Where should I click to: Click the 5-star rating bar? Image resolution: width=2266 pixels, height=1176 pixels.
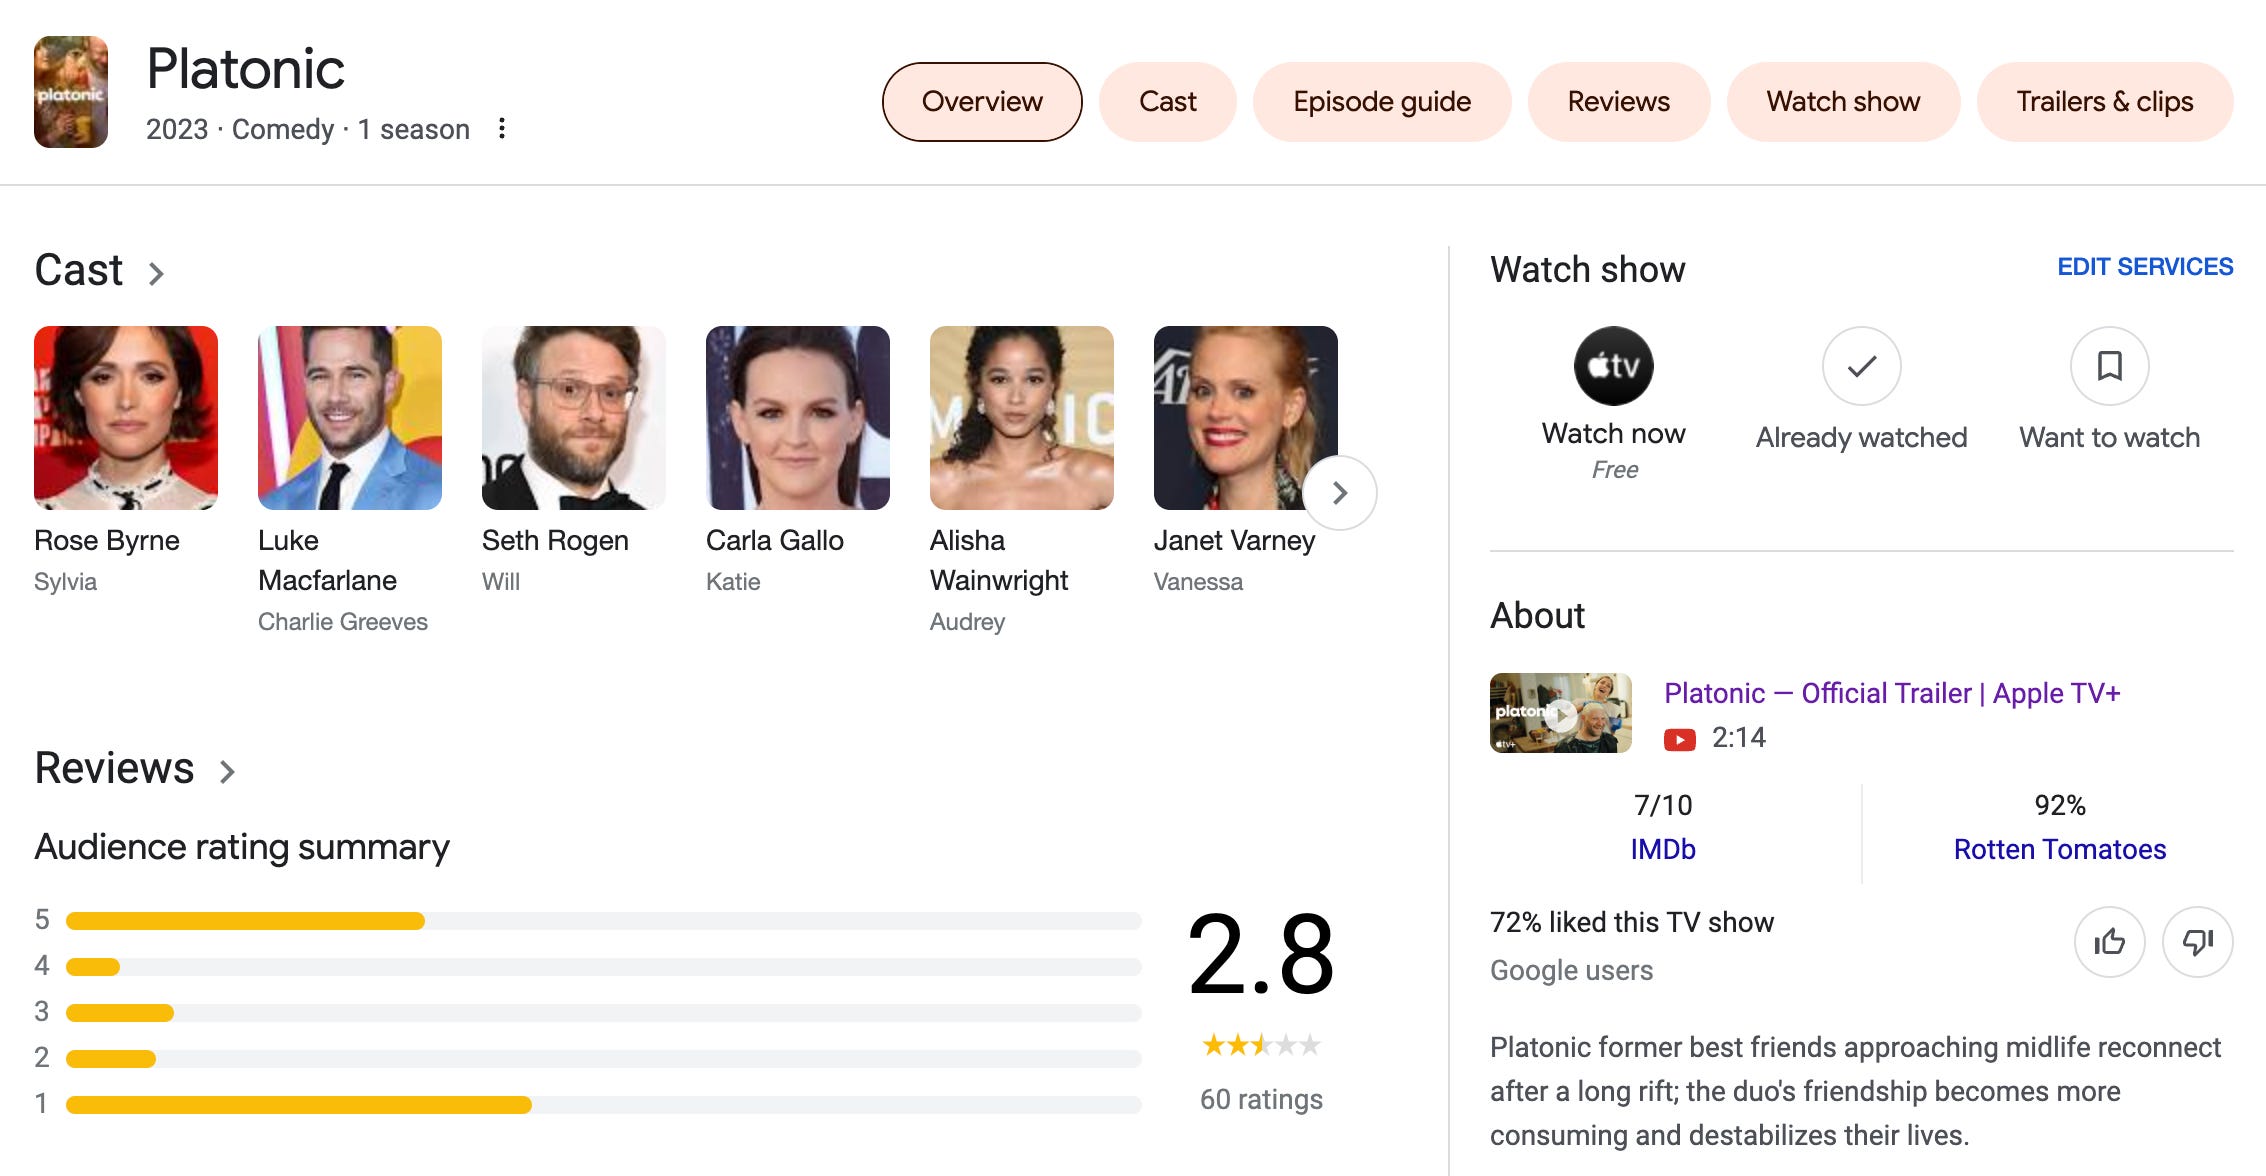click(603, 921)
